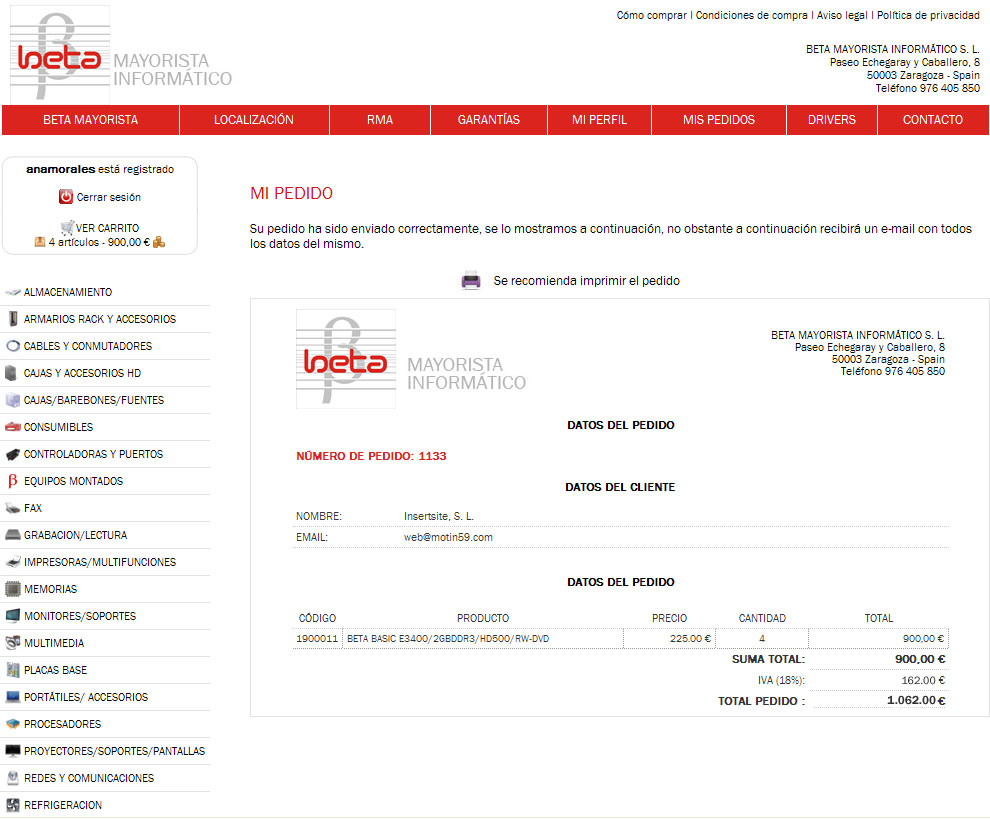Click the Cajas y Accesorios HD icon
The height and width of the screenshot is (819, 990).
[11, 373]
